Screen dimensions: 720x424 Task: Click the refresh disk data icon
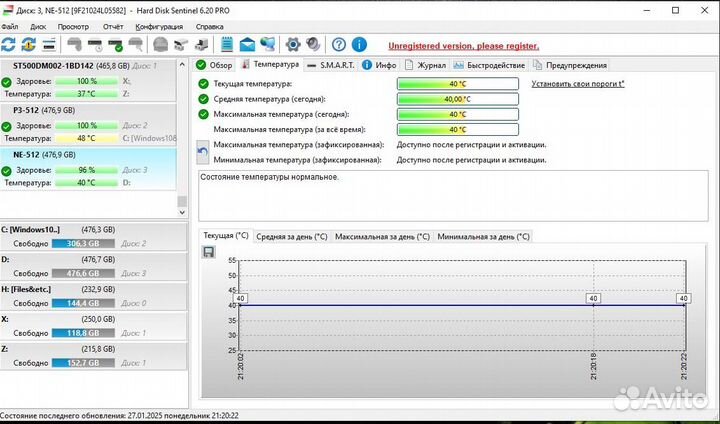click(9, 45)
